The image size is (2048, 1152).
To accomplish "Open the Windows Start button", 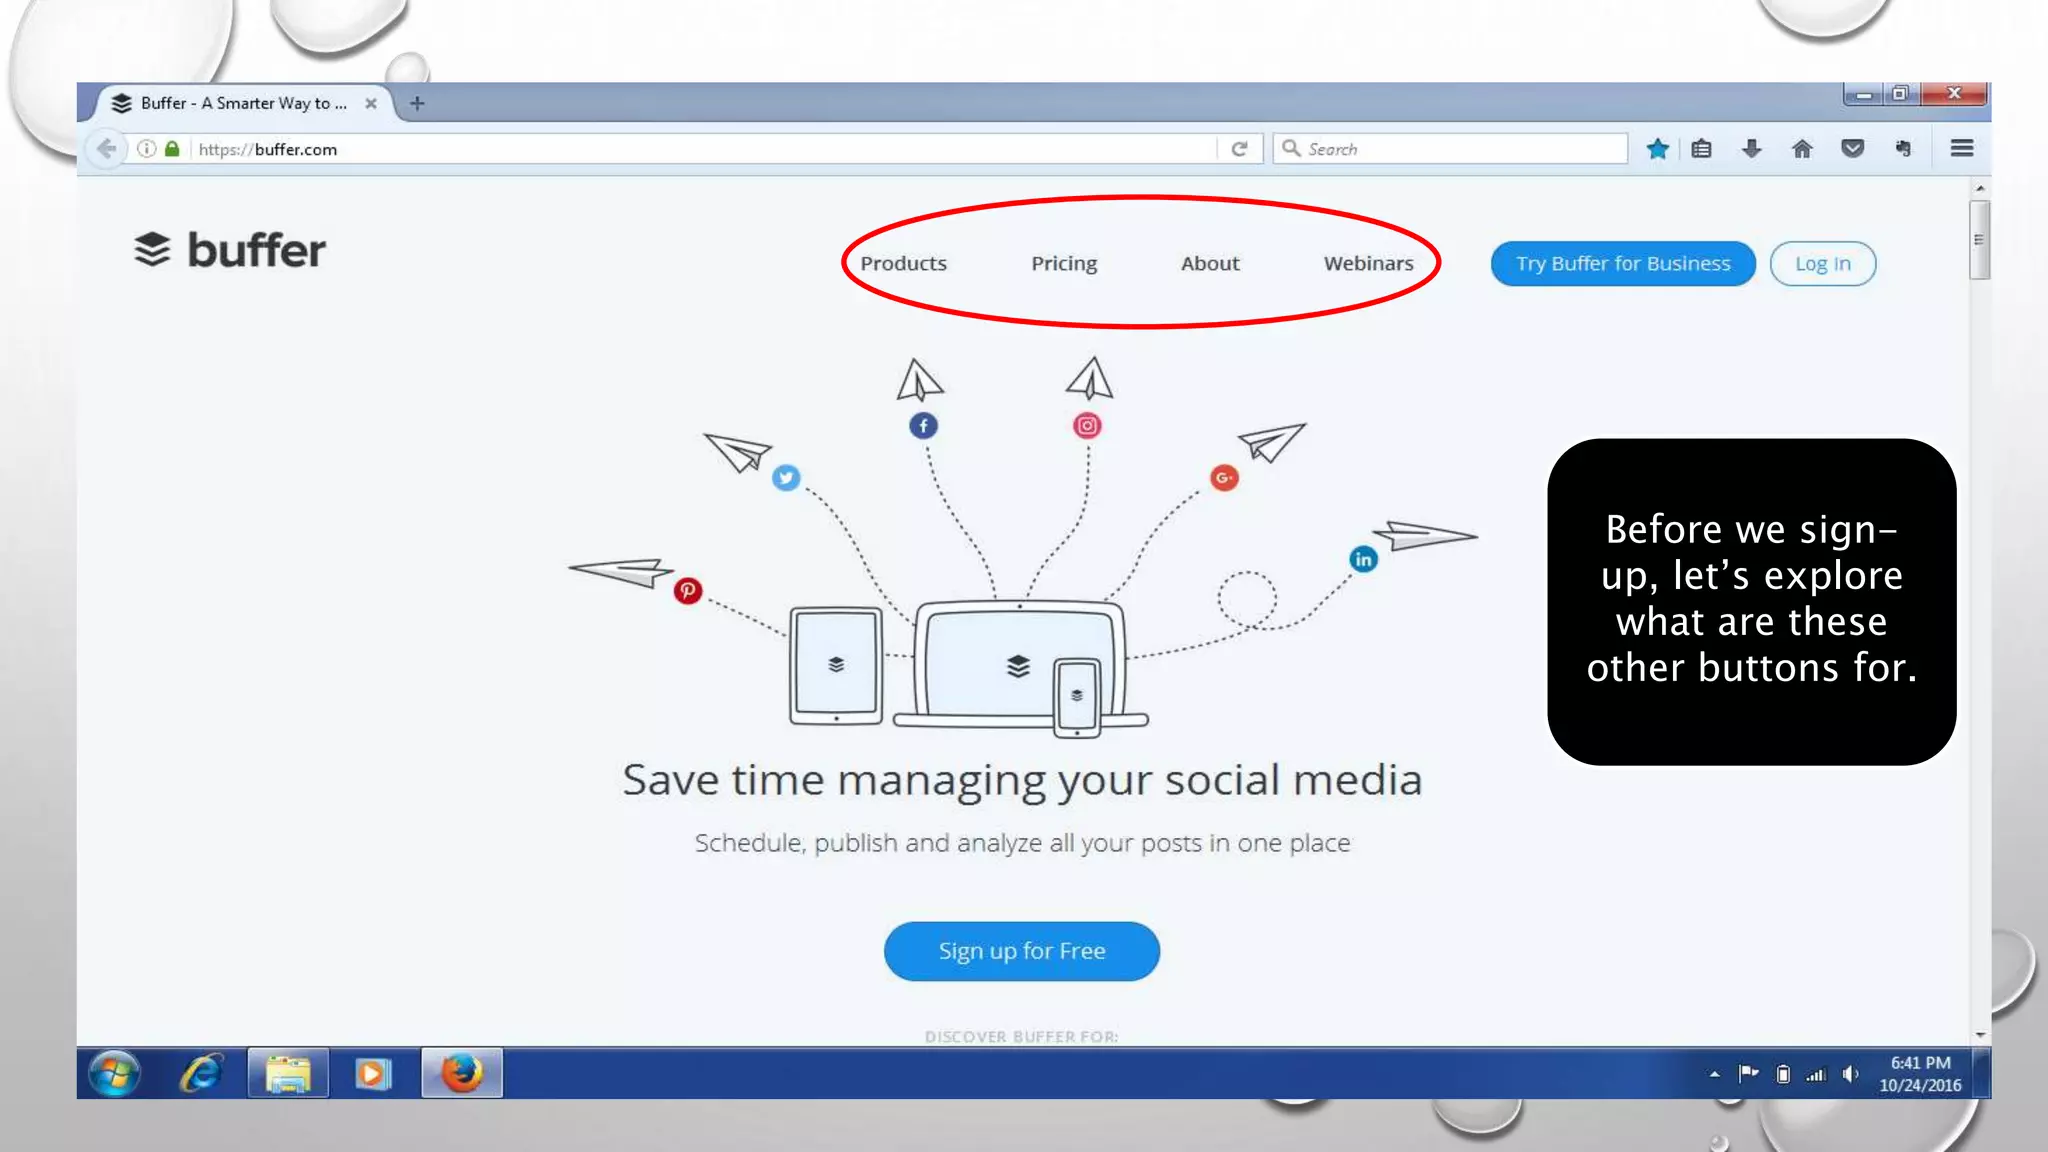I will 114,1074.
